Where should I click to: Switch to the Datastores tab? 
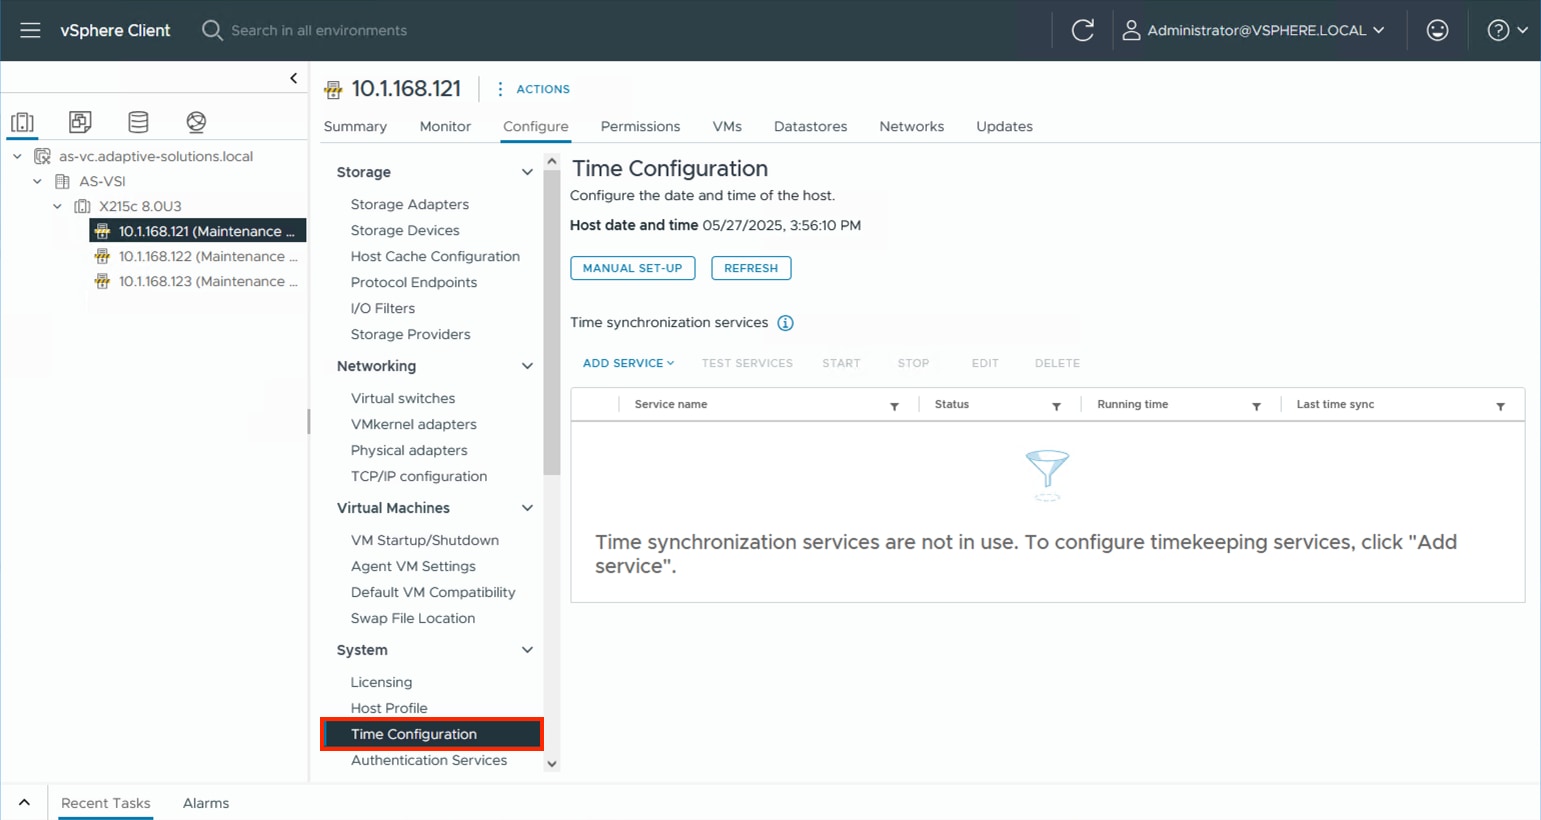[x=810, y=126]
